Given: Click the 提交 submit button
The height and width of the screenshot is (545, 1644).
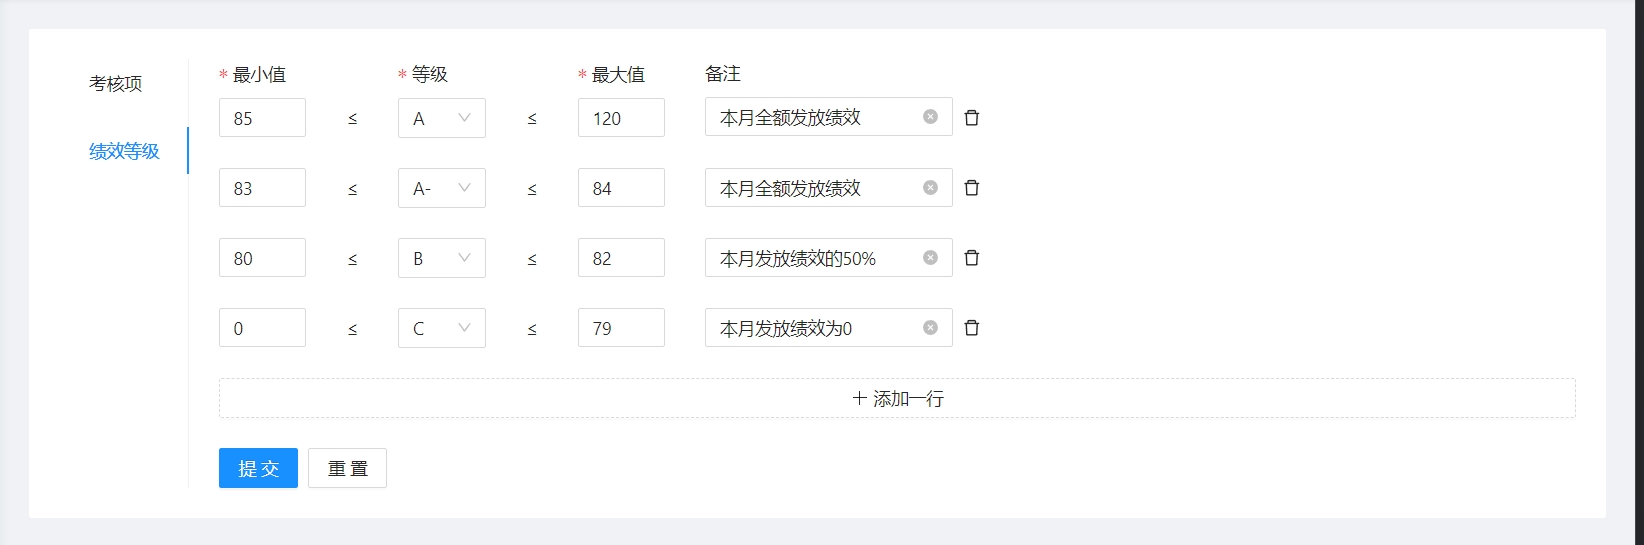Looking at the screenshot, I should click(x=258, y=468).
